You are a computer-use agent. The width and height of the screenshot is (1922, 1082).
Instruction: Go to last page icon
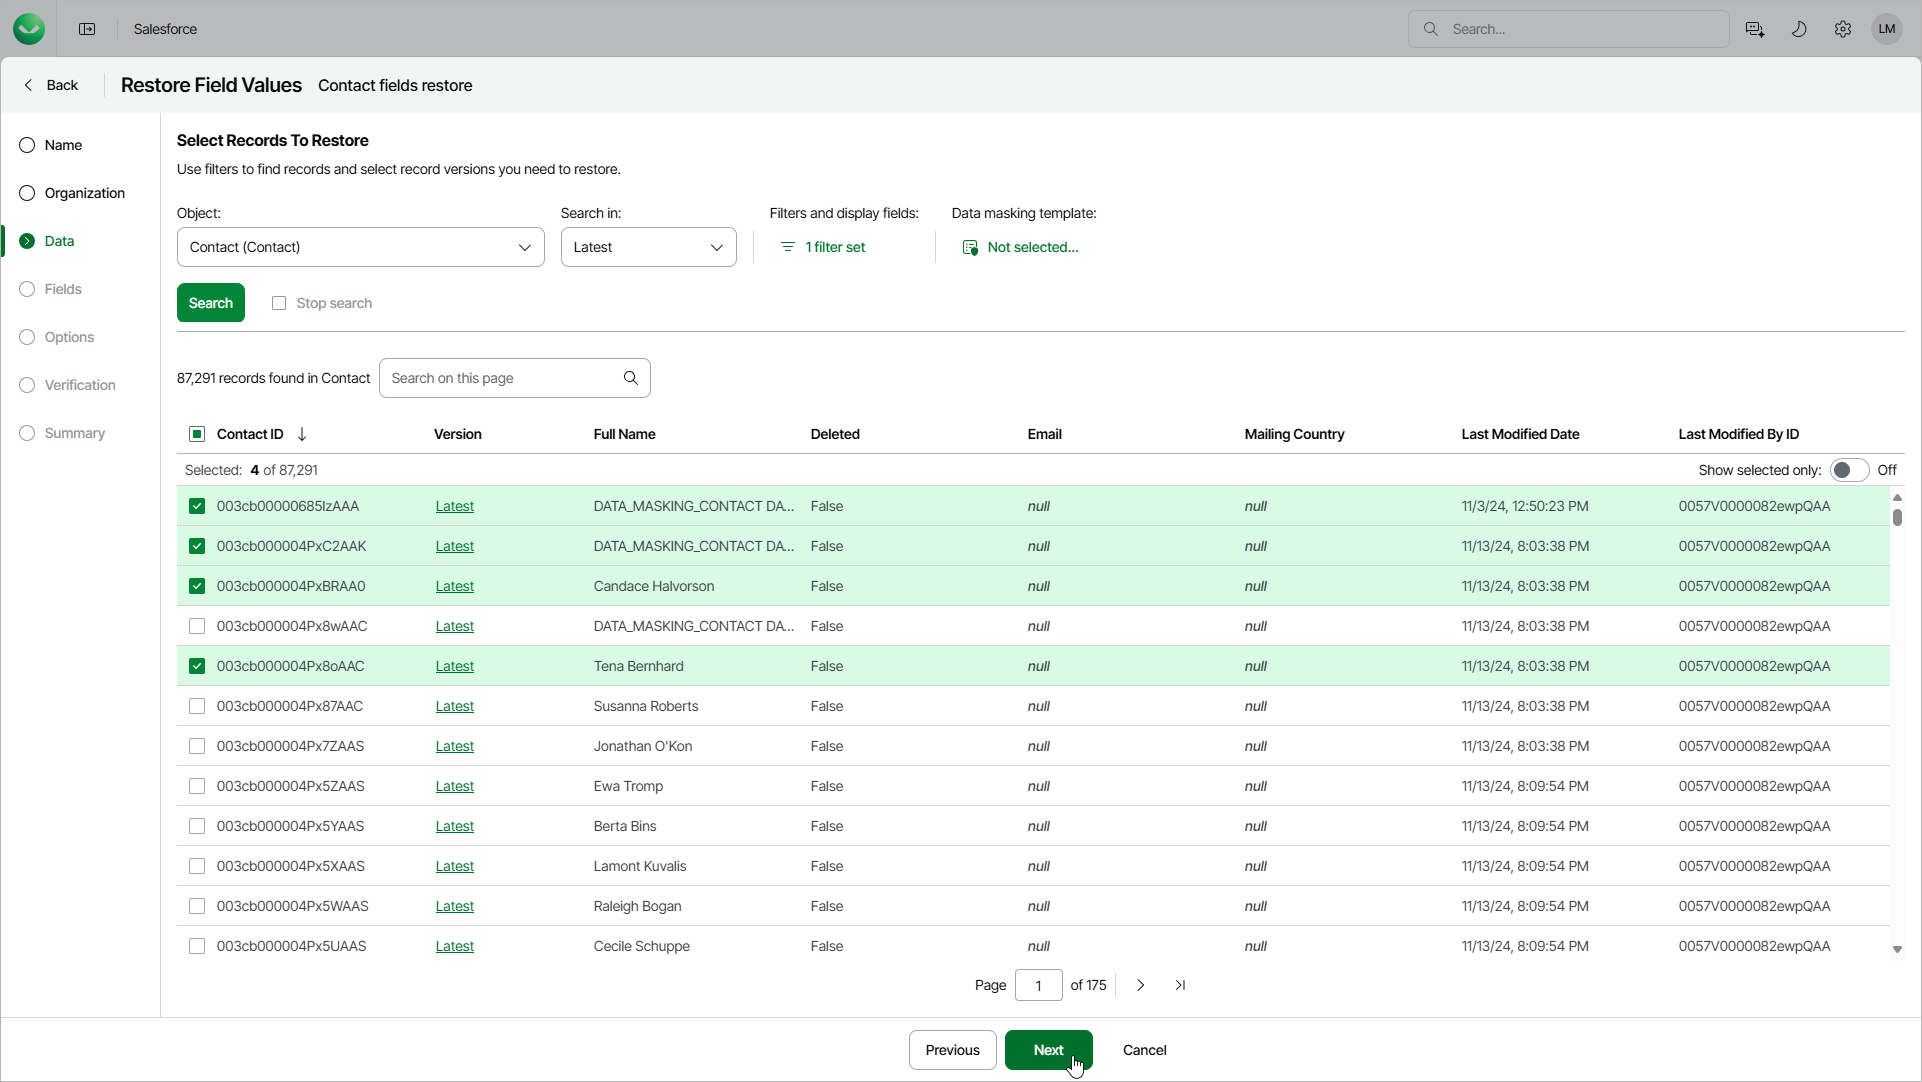(1180, 985)
